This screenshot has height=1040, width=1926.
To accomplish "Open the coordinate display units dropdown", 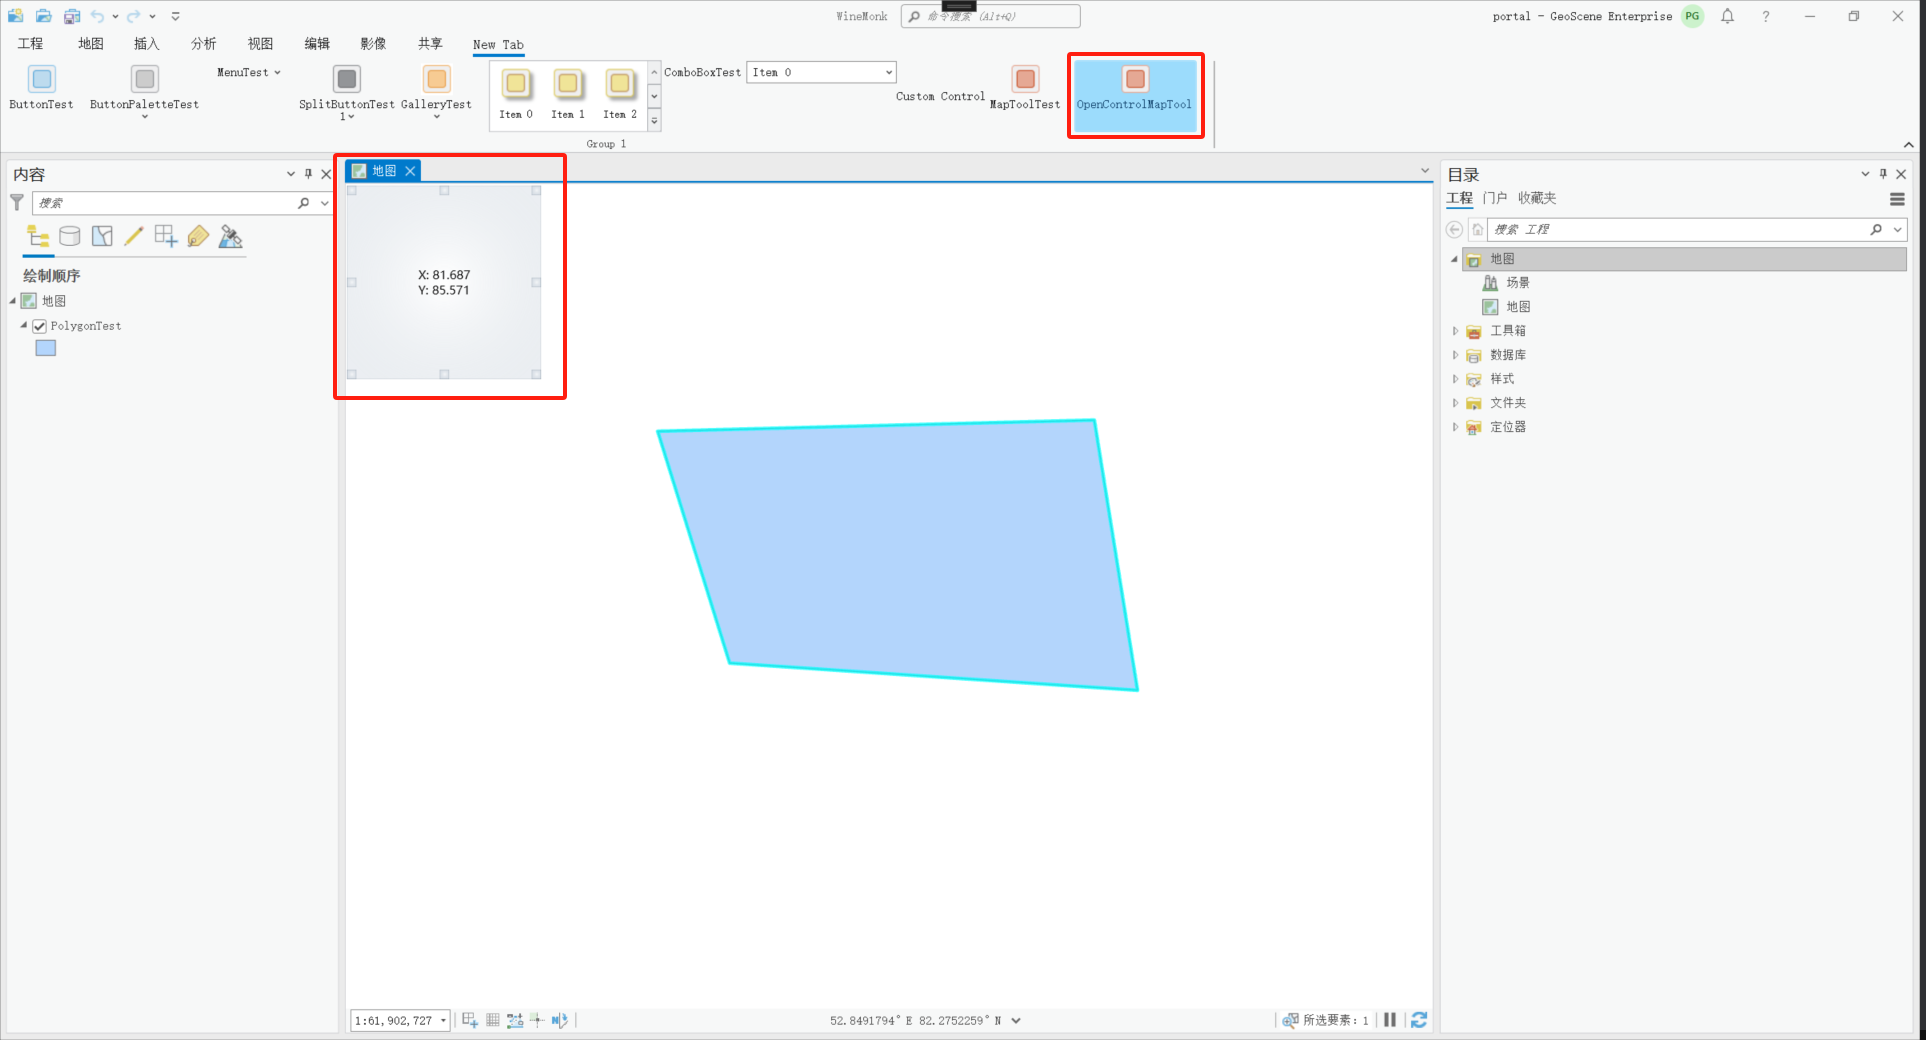I will pyautogui.click(x=1016, y=1021).
